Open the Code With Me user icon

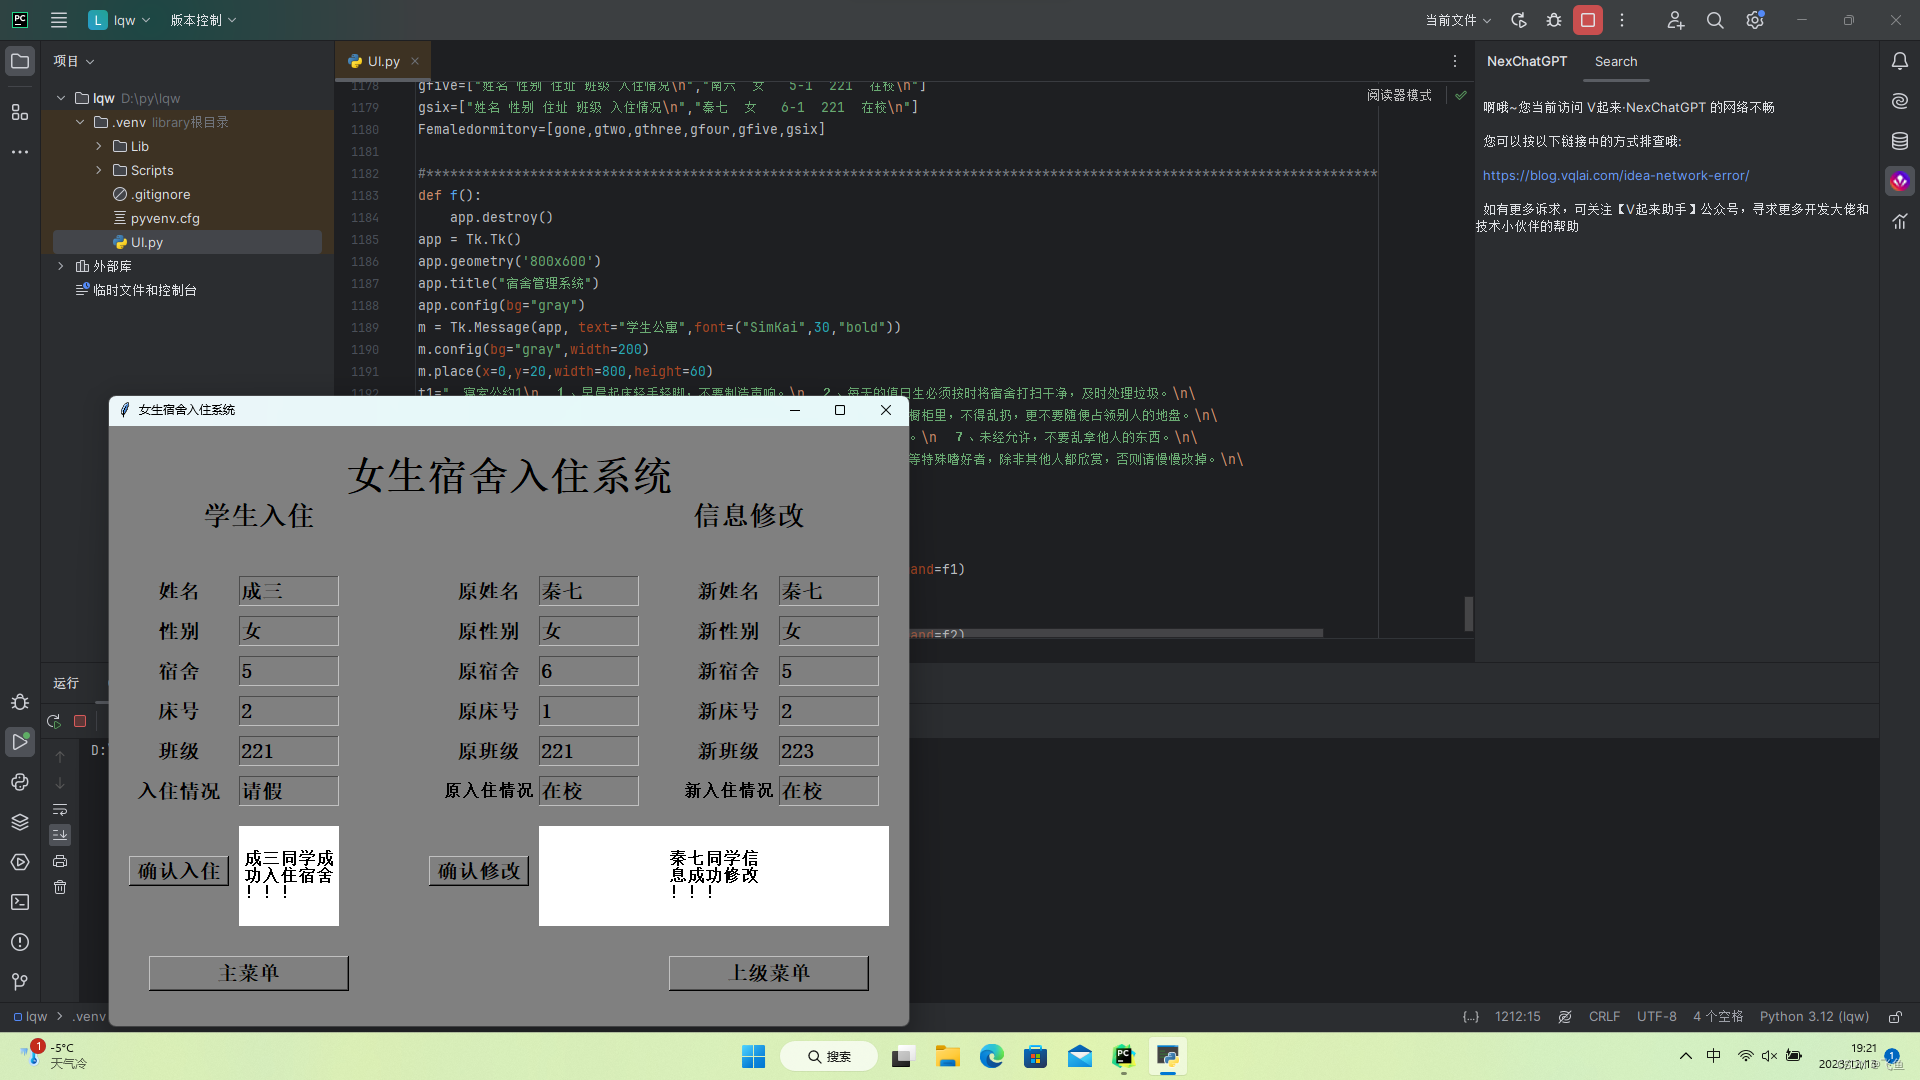click(x=1676, y=20)
